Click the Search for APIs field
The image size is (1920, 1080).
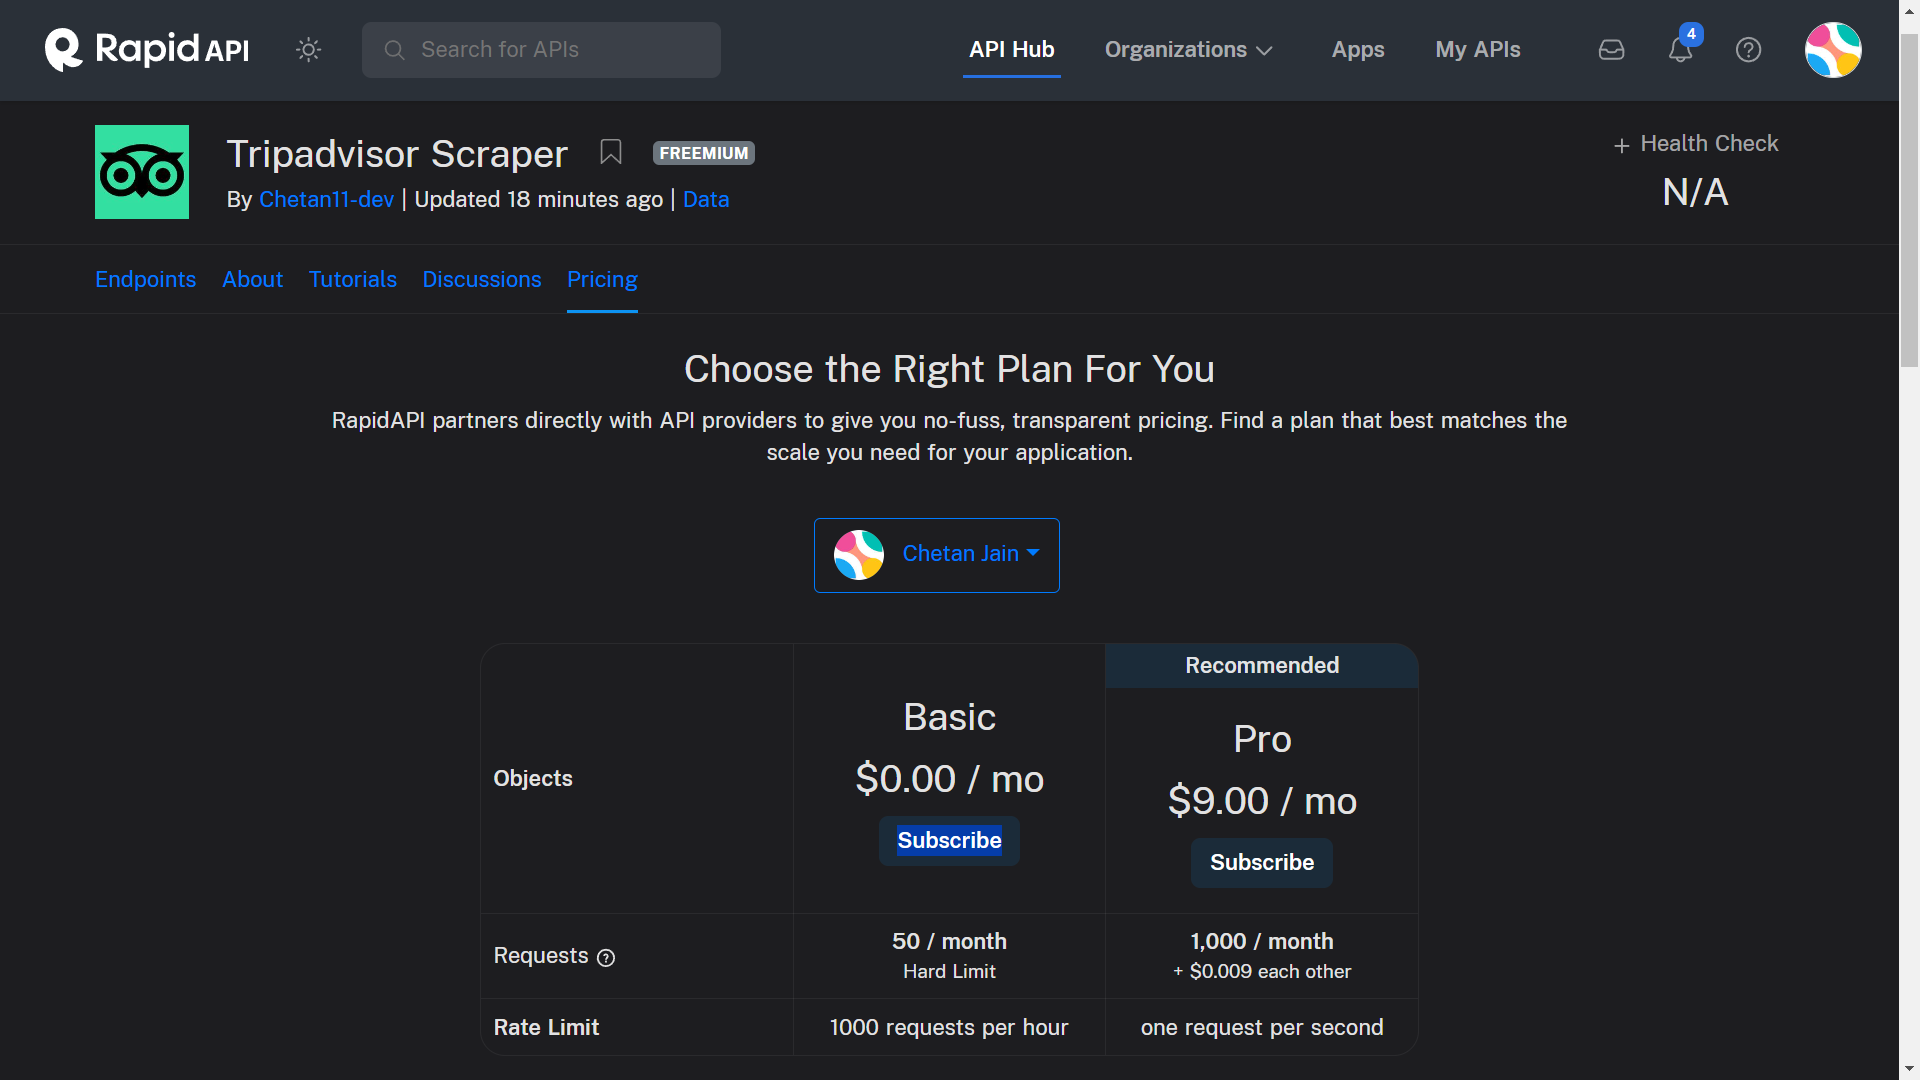541,50
